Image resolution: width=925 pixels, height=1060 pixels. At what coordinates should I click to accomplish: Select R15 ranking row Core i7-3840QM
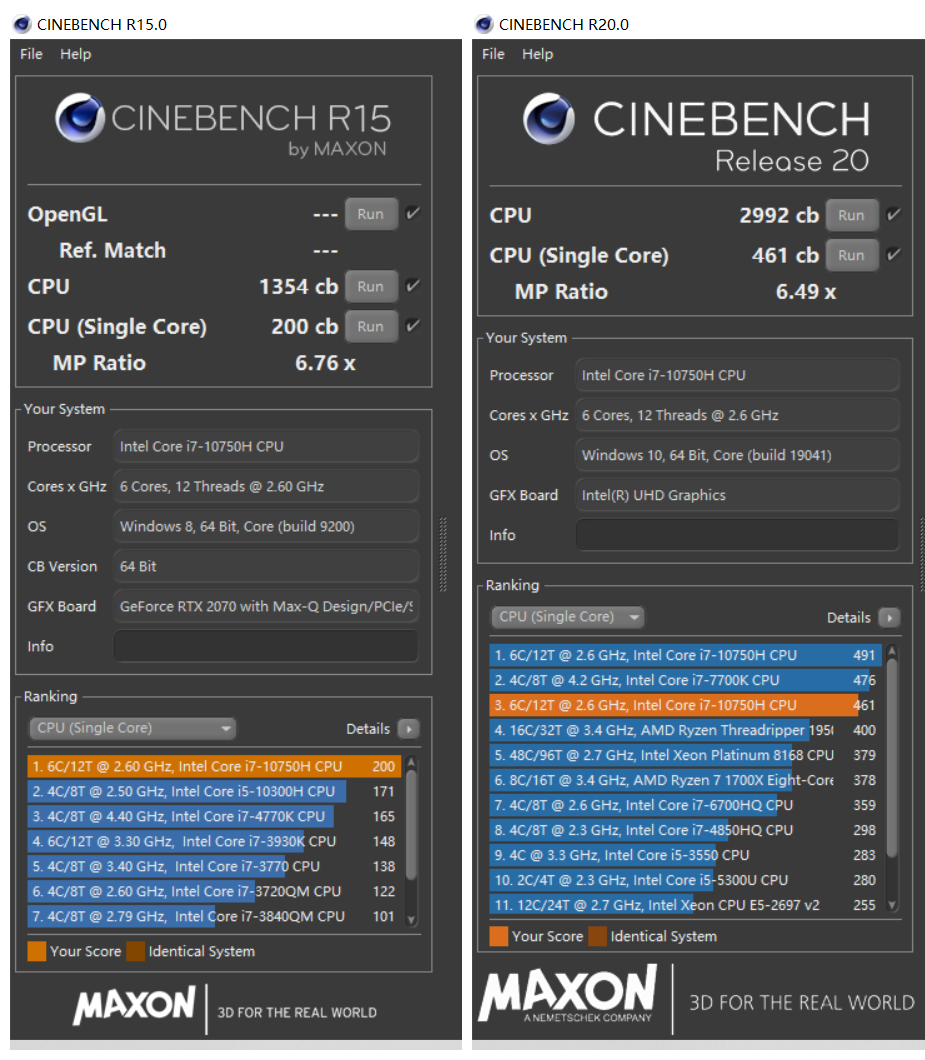click(x=214, y=917)
